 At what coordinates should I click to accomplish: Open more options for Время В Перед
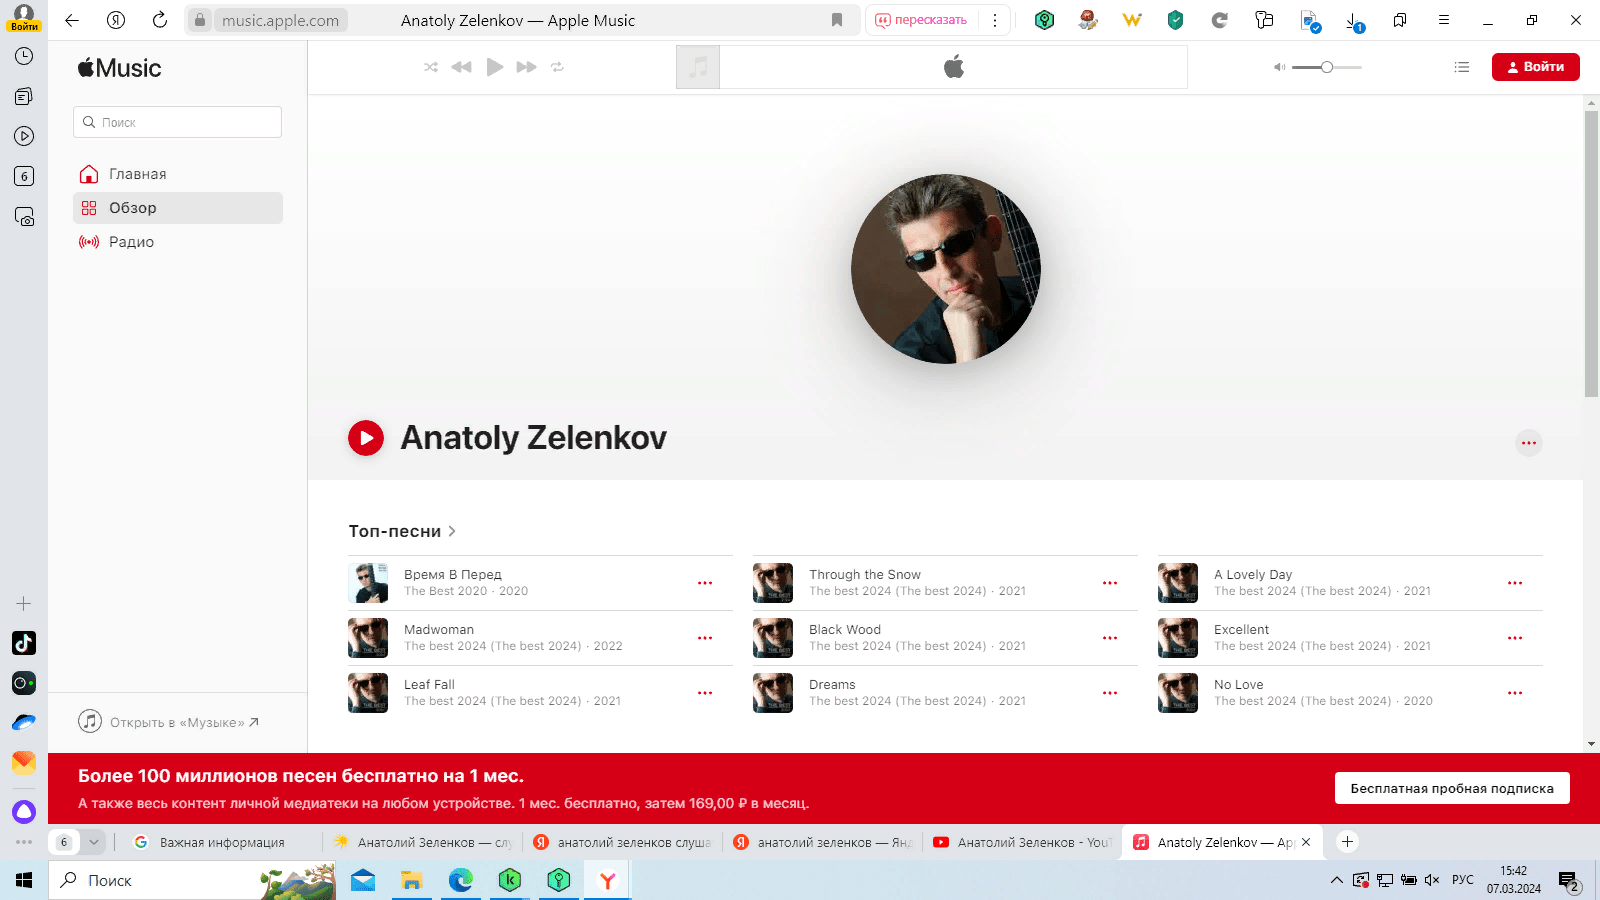(705, 583)
